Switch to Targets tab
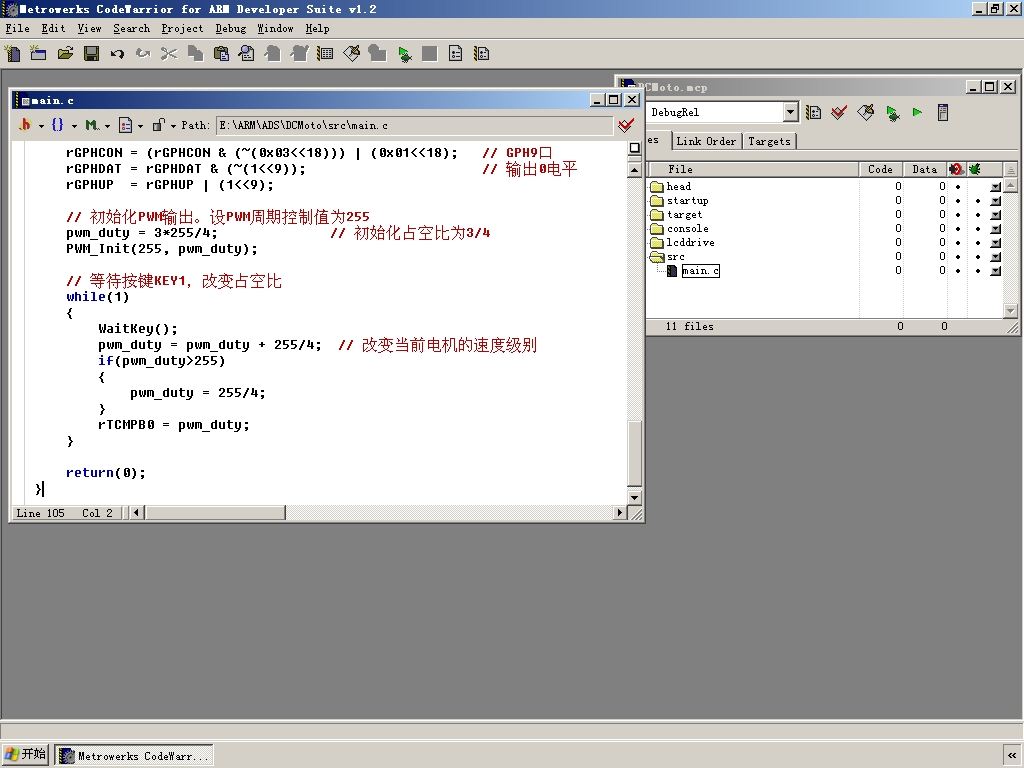1024x768 pixels. [x=769, y=141]
